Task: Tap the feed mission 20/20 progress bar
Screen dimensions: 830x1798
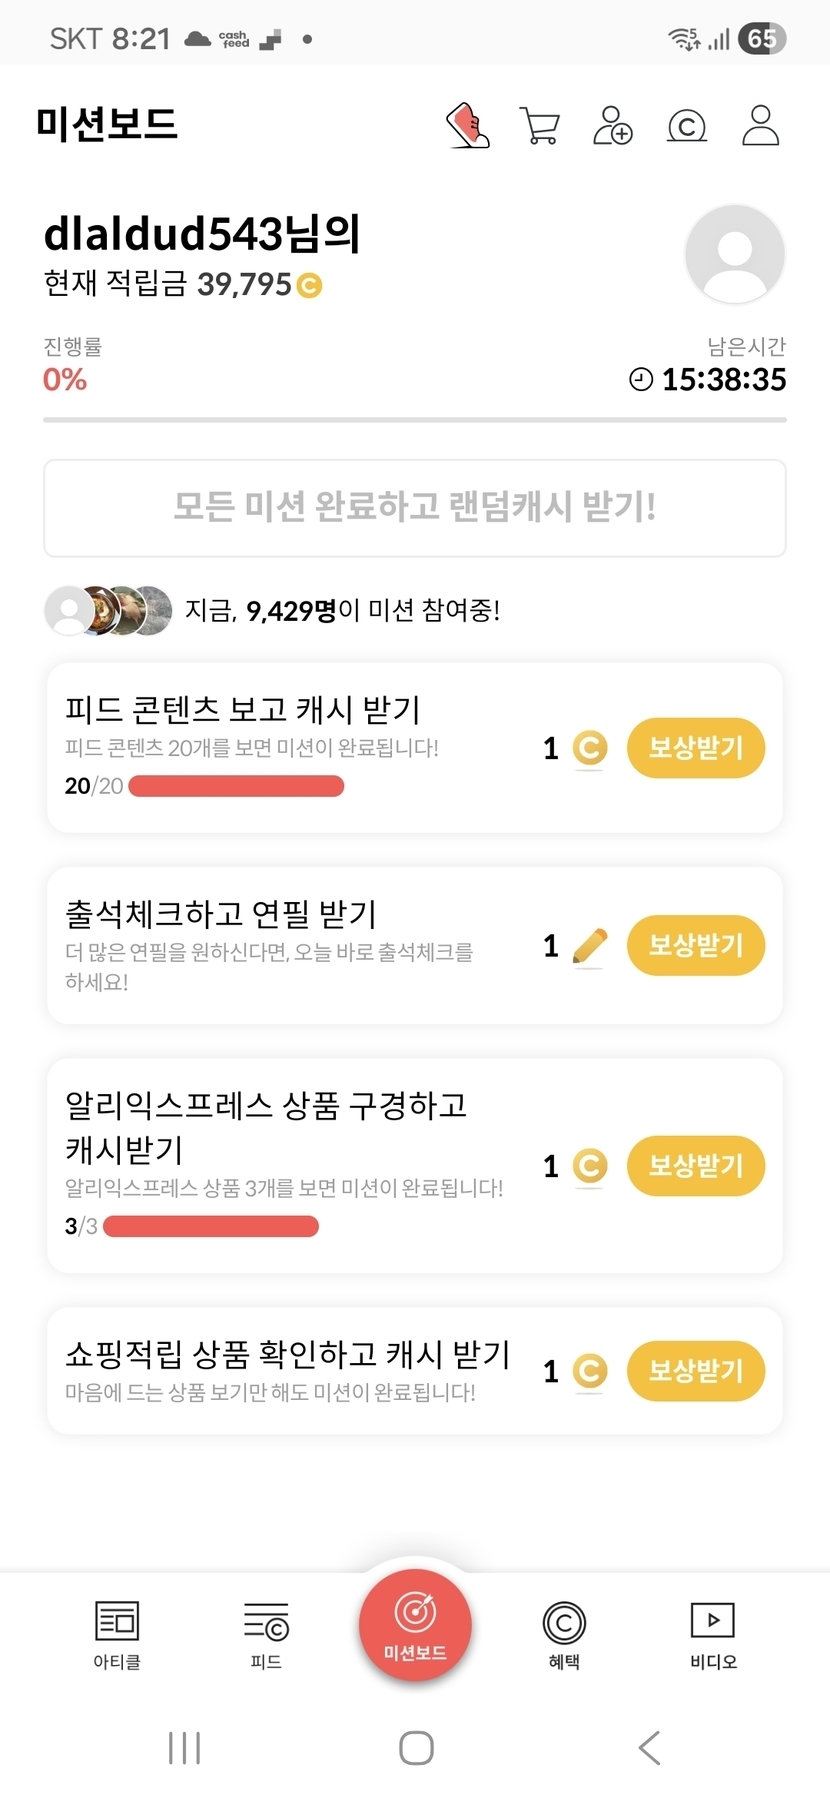Action: 236,787
